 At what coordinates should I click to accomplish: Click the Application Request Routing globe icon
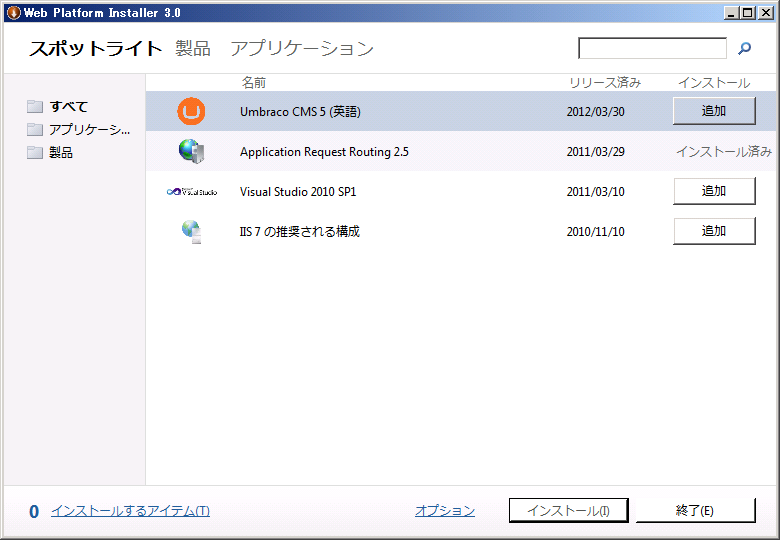[192, 151]
